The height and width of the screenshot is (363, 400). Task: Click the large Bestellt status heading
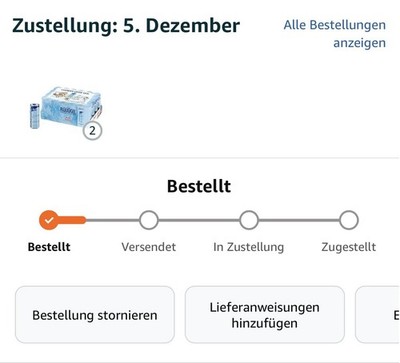click(199, 186)
